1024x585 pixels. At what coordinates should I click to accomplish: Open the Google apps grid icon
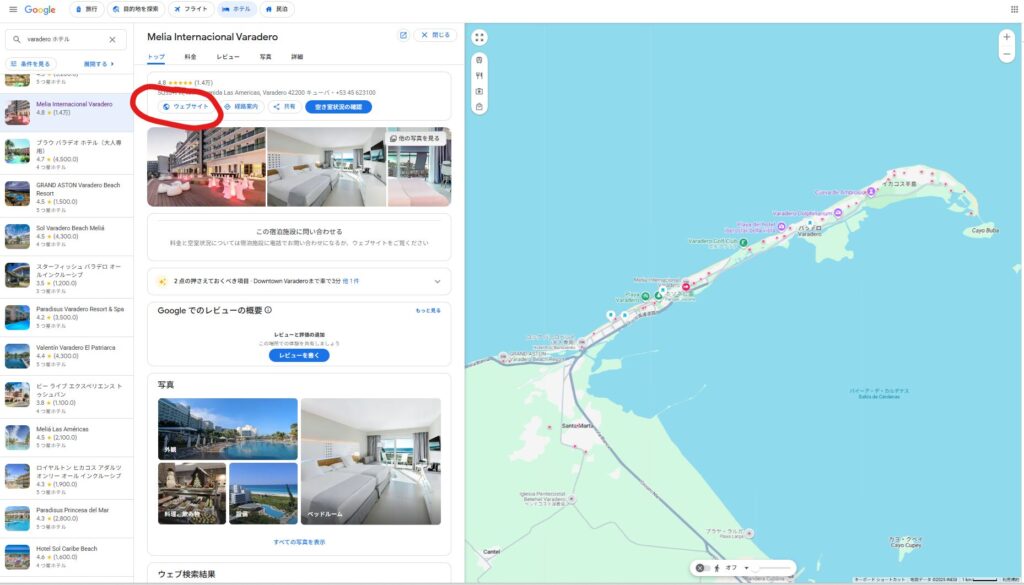[1014, 9]
